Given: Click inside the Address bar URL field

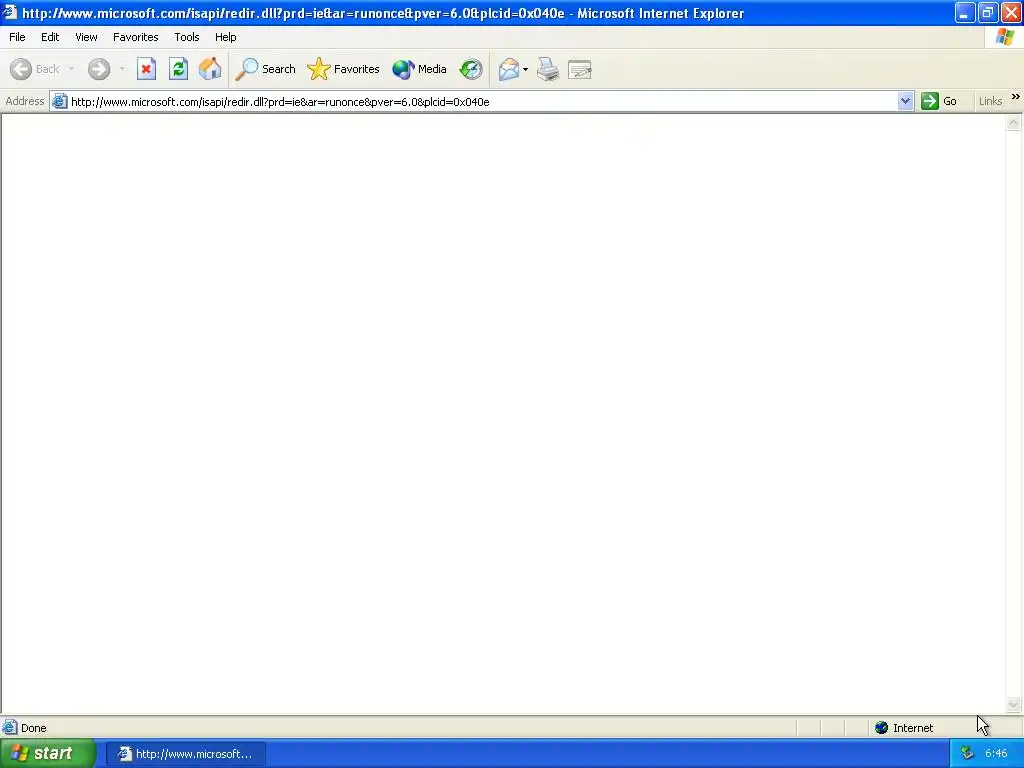Looking at the screenshot, I should [482, 102].
